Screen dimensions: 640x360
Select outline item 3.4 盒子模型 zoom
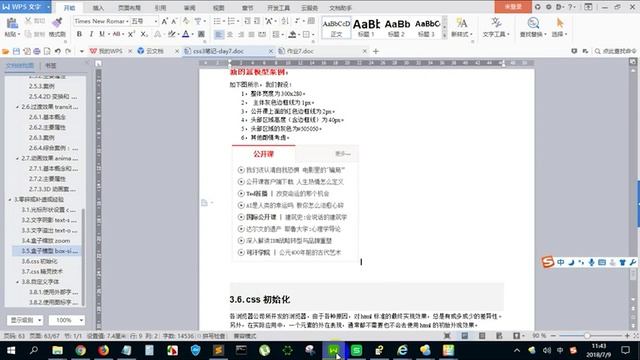[x=45, y=241]
